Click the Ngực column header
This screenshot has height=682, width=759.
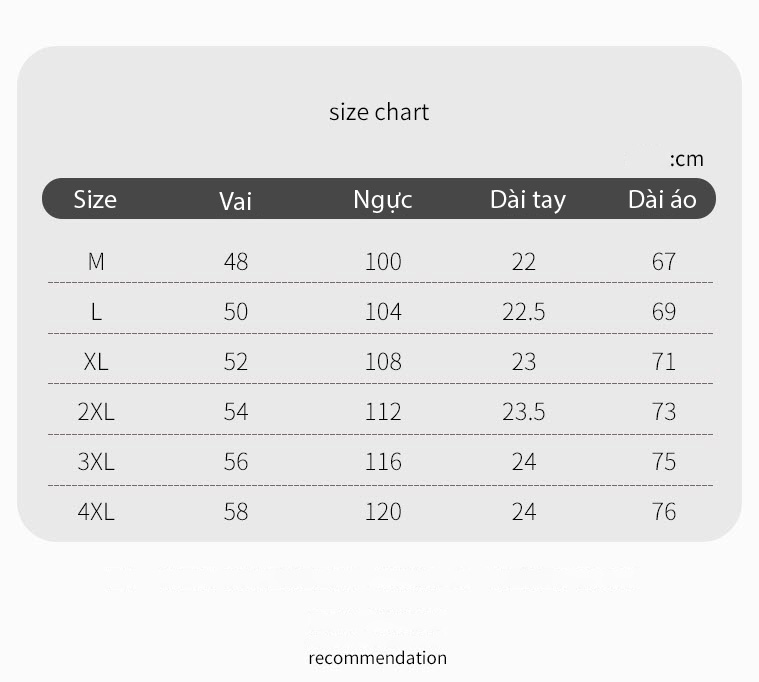point(382,200)
